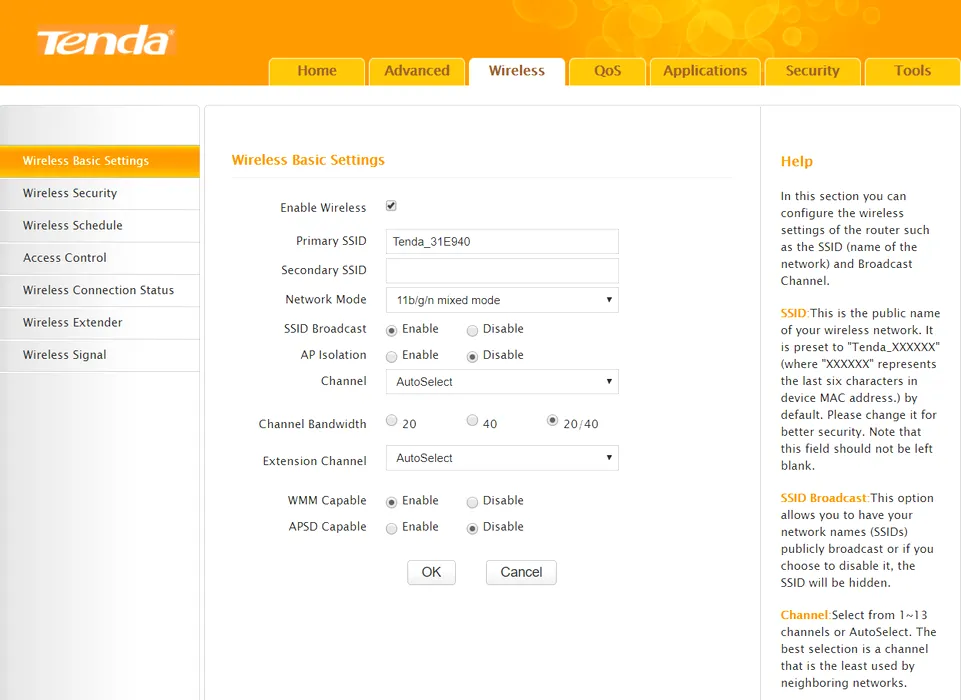This screenshot has height=700, width=961.
Task: Switch to the Advanced tab
Action: [x=417, y=71]
